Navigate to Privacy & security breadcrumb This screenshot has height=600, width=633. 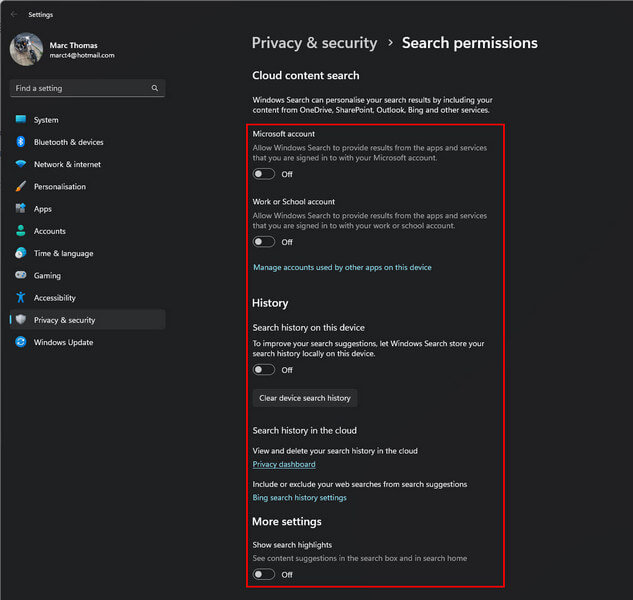coord(314,43)
